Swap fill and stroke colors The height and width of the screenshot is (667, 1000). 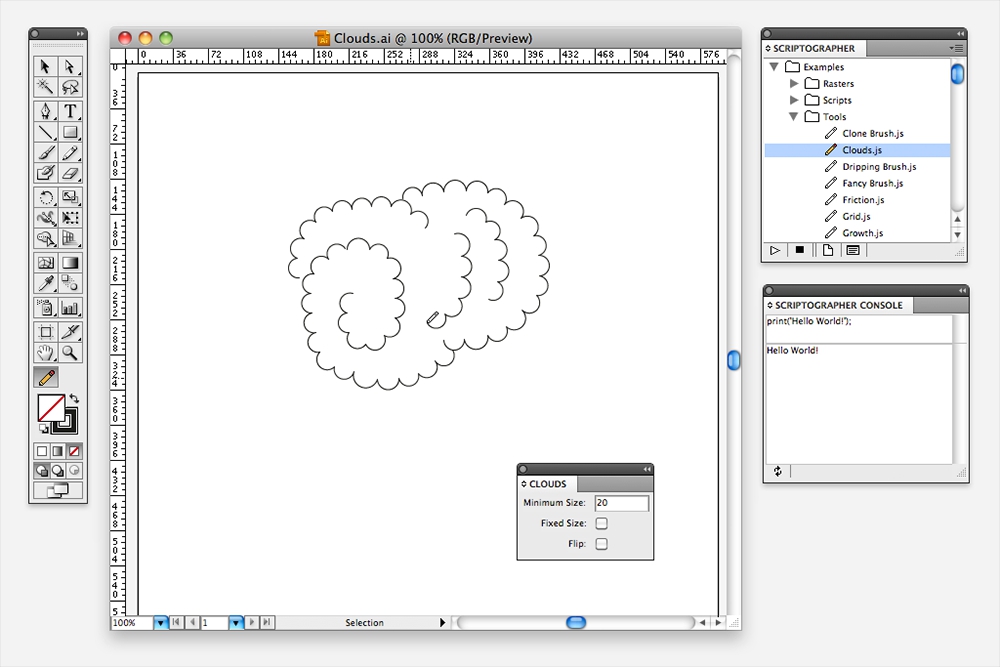point(74,399)
